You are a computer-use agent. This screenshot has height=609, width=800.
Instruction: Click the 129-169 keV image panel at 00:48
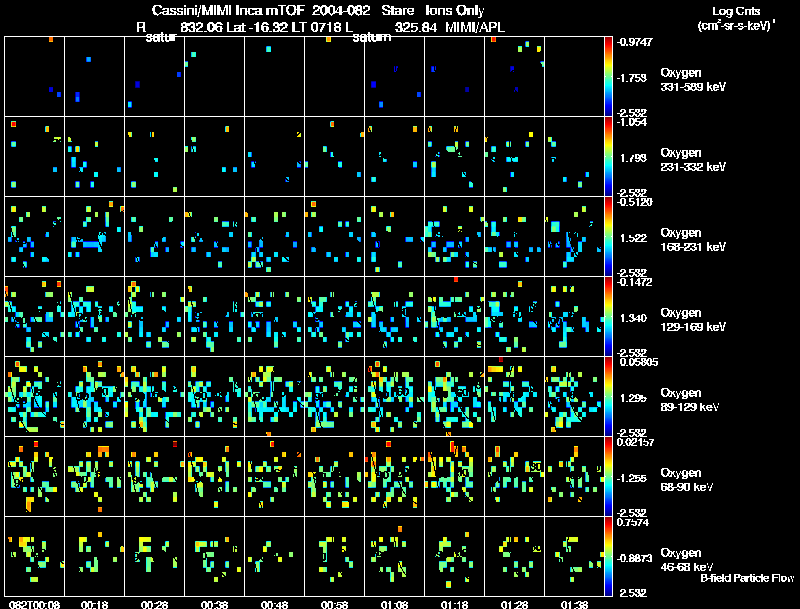pyautogui.click(x=274, y=316)
